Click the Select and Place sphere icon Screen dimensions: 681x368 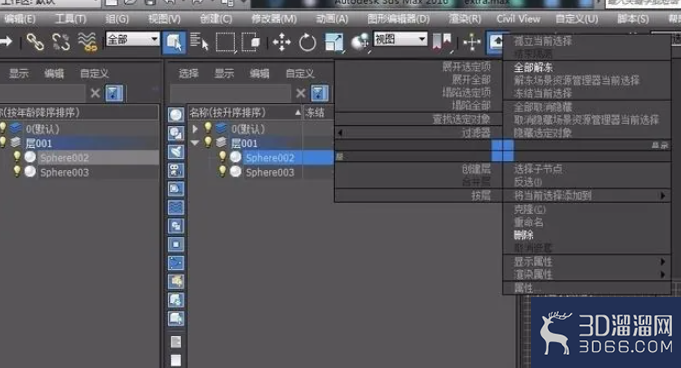pyautogui.click(x=360, y=43)
